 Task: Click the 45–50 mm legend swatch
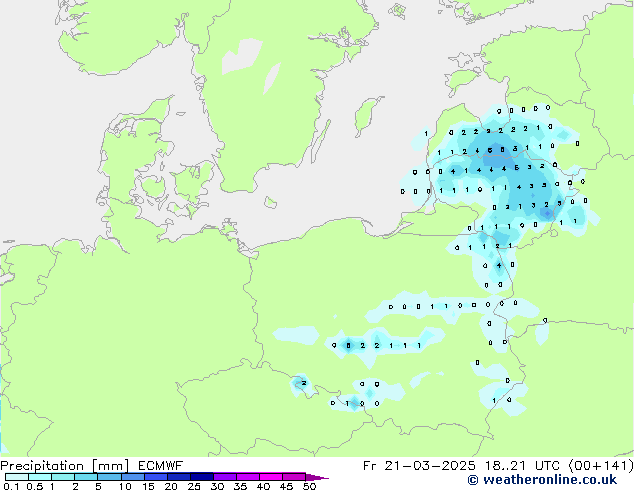(294, 477)
